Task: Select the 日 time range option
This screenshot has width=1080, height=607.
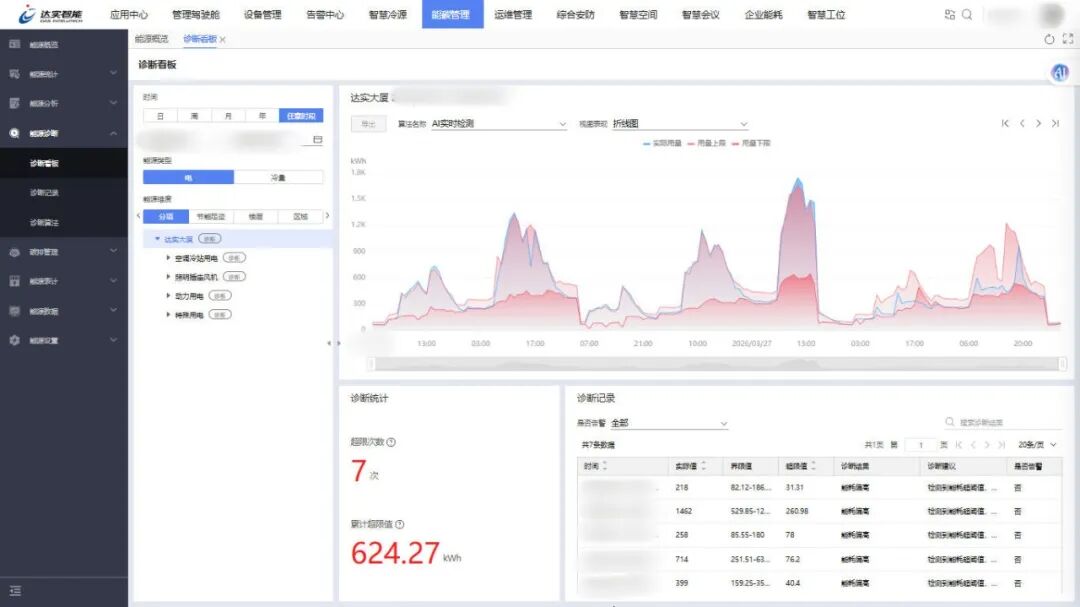Action: pos(160,116)
